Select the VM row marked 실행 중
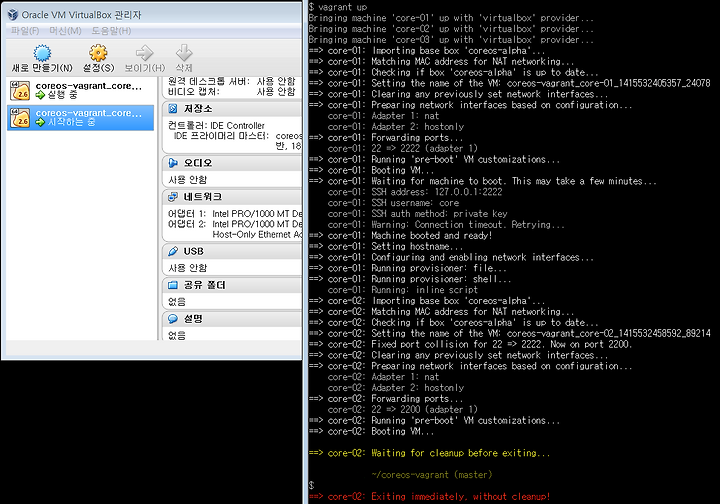This screenshot has width=720, height=504. coord(80,90)
